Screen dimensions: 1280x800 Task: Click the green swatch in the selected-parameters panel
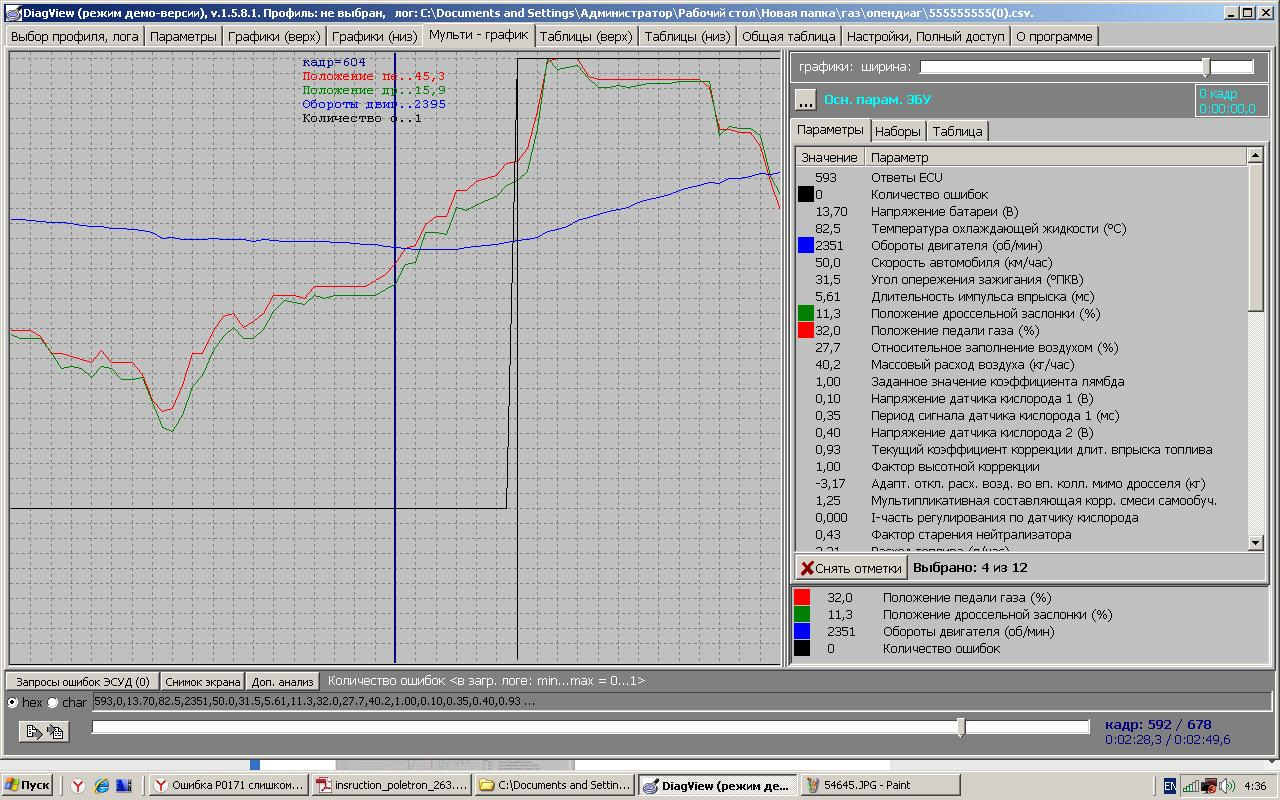[x=801, y=614]
